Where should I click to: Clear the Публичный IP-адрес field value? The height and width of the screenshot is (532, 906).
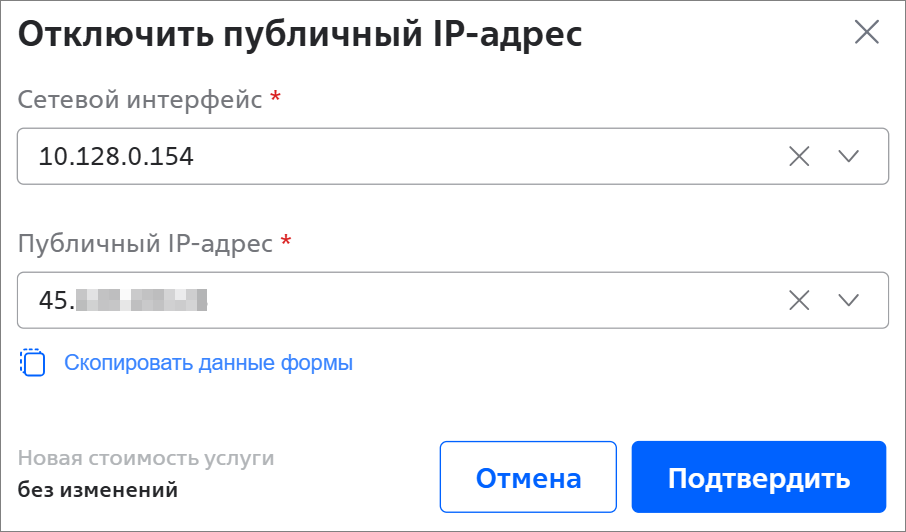799,300
